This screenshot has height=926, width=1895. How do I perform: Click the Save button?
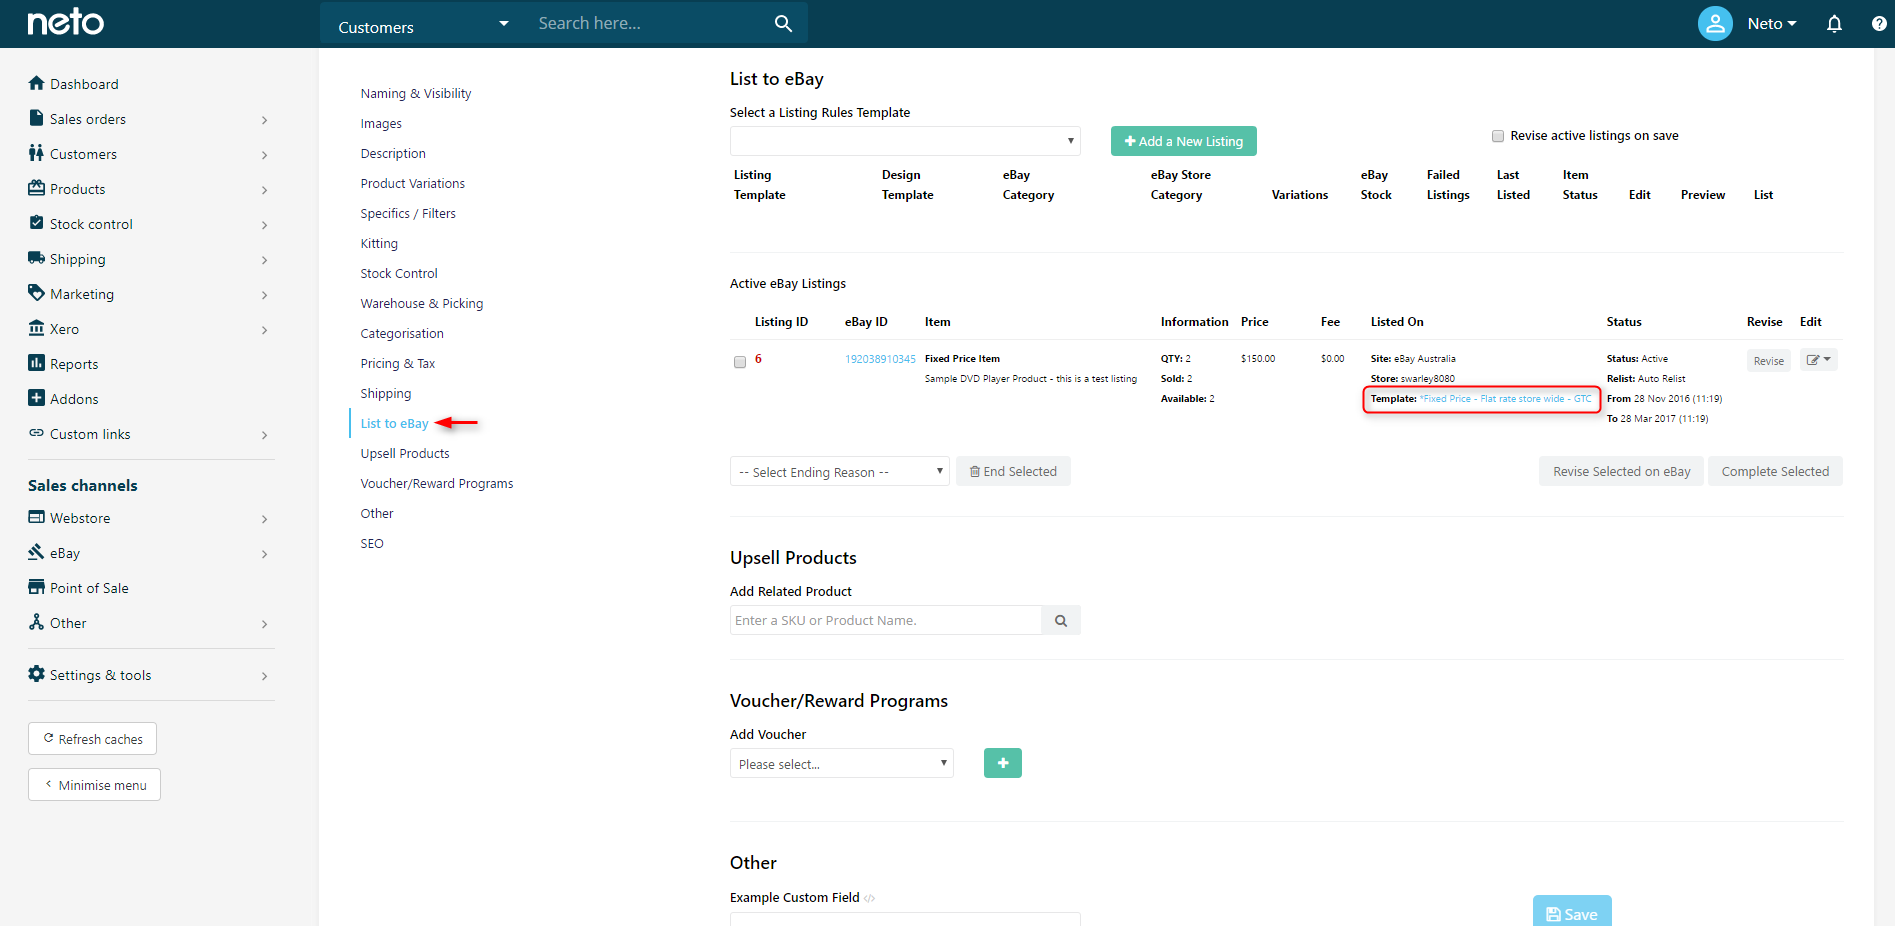1572,911
